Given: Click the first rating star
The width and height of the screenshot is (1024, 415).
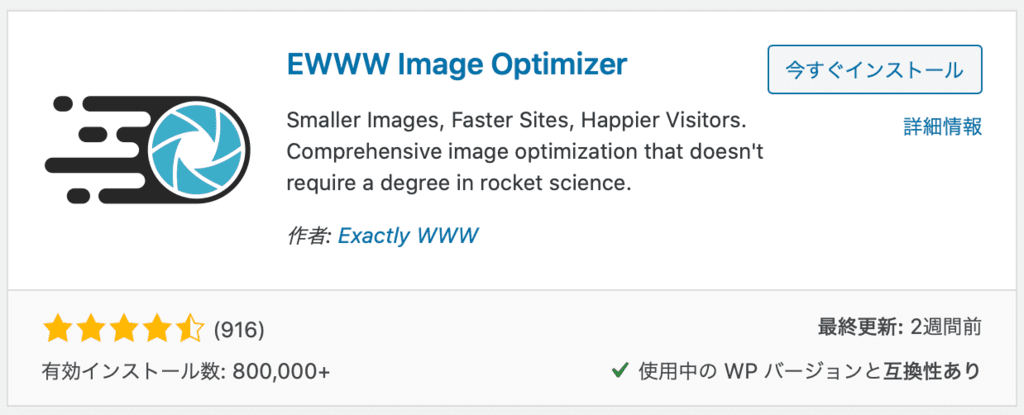Looking at the screenshot, I should coord(58,328).
